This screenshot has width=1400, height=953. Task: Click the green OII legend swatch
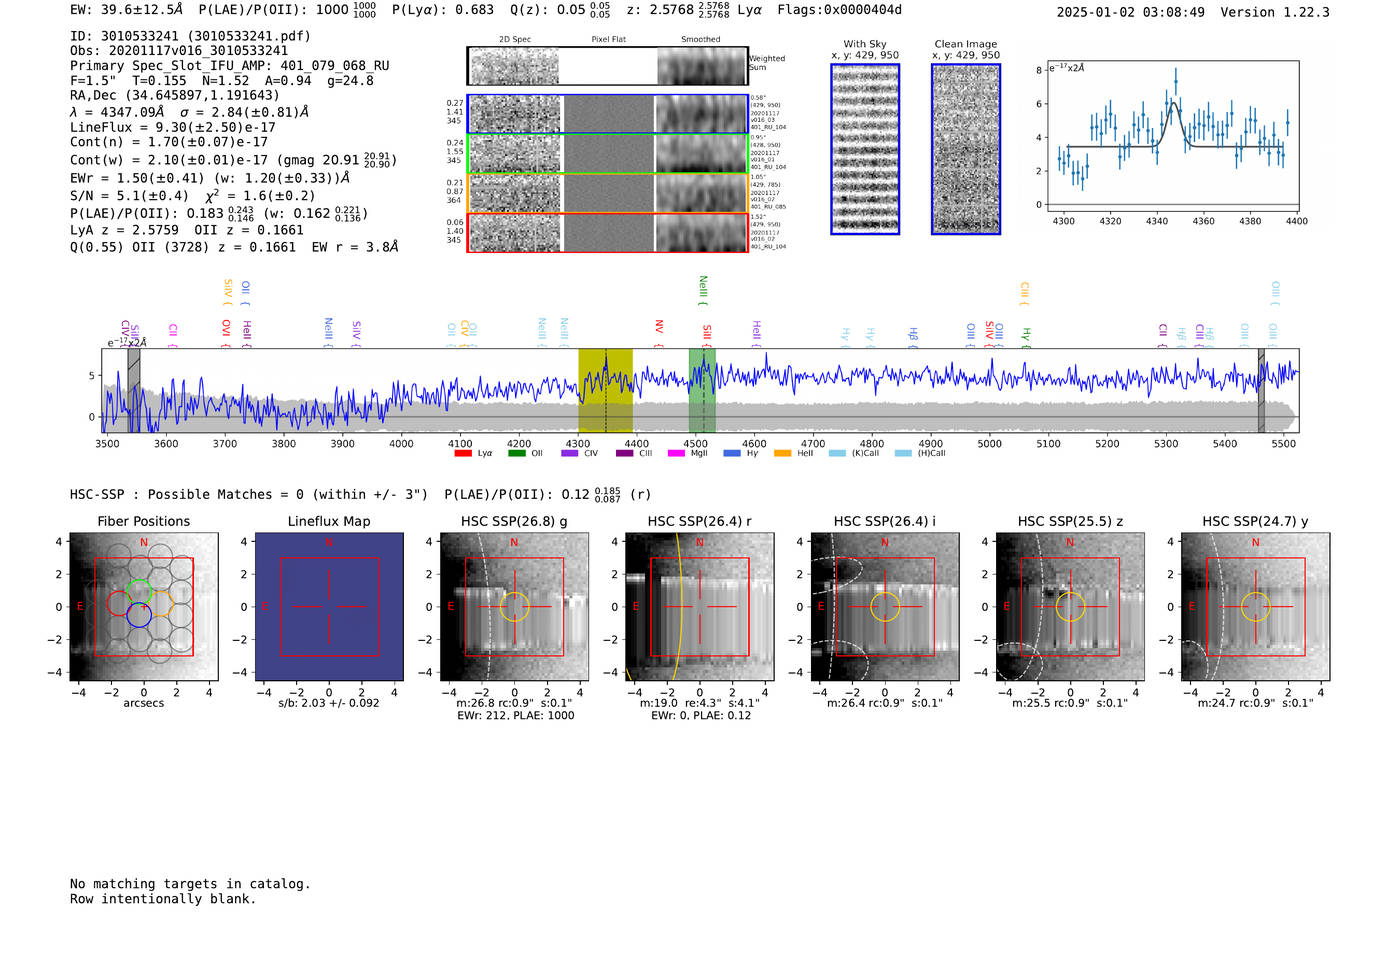517,454
